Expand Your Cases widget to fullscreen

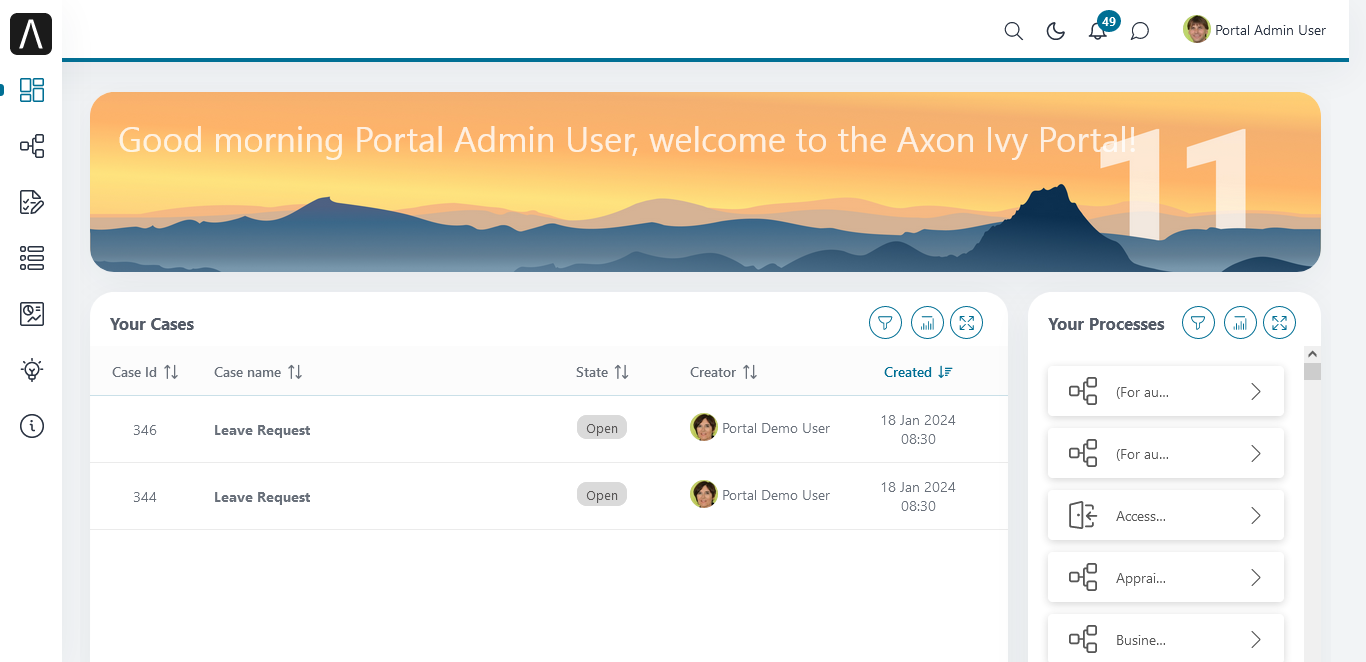[967, 323]
